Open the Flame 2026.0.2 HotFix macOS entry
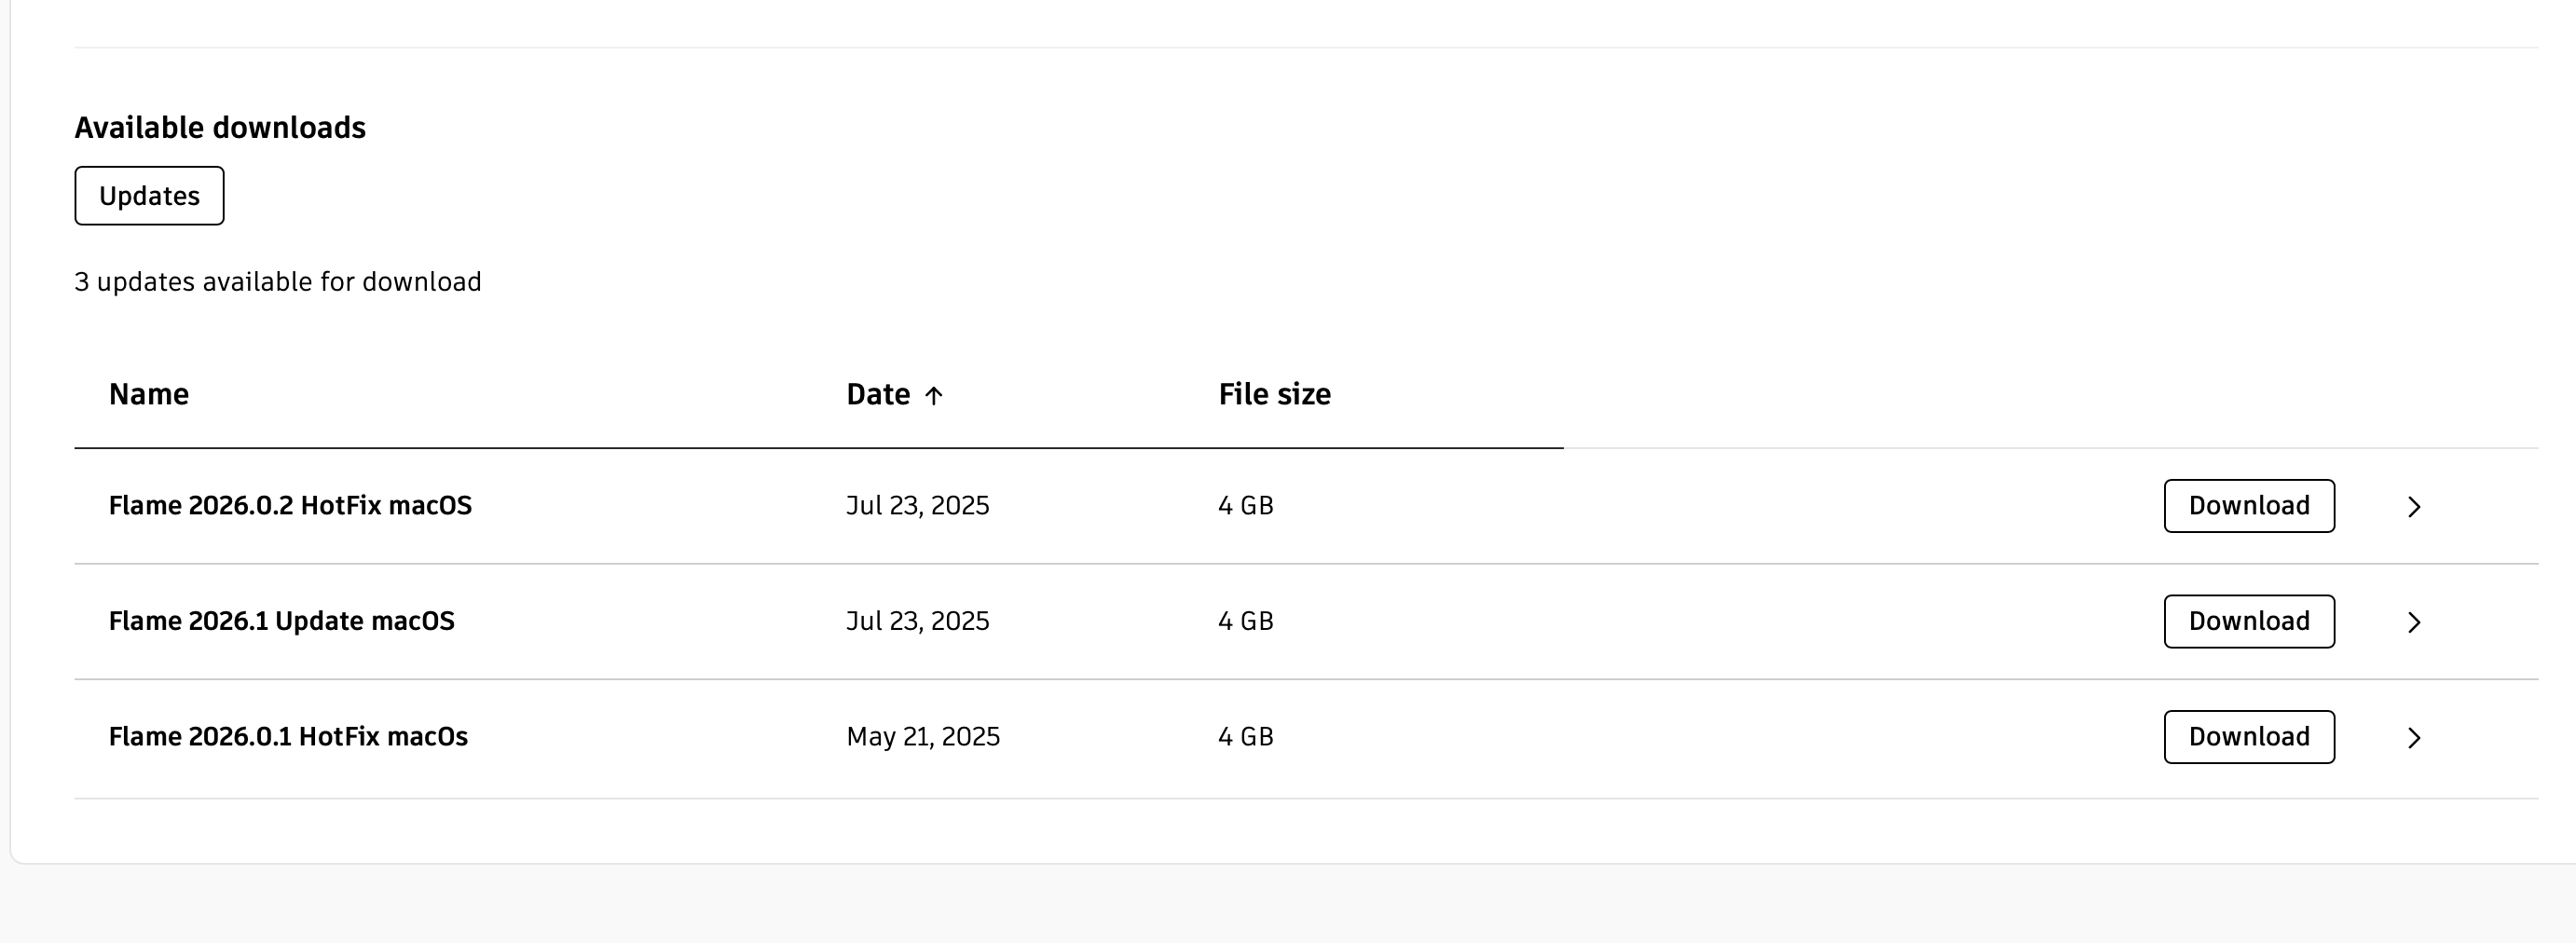This screenshot has height=943, width=2576. tap(290, 506)
